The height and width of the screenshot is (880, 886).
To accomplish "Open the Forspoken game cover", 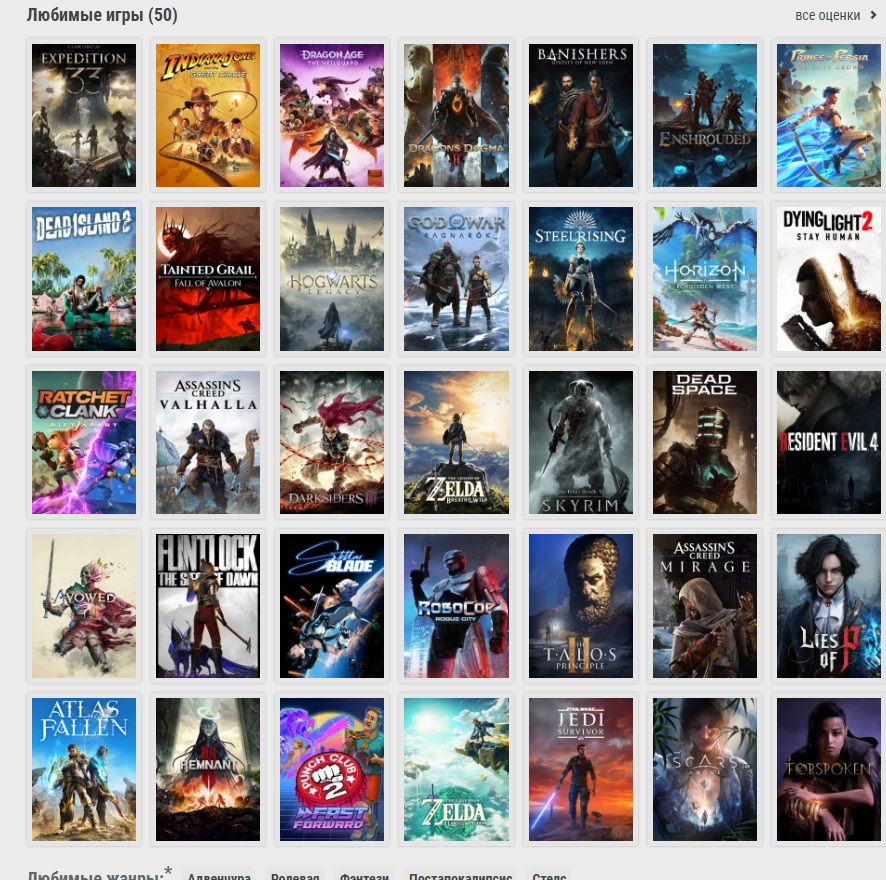I will click(829, 769).
